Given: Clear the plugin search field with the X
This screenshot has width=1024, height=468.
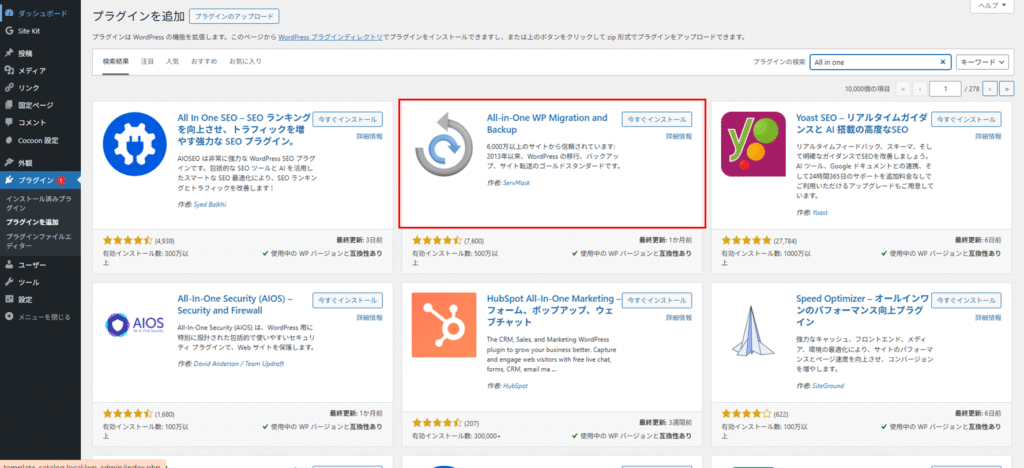Looking at the screenshot, I should point(942,62).
